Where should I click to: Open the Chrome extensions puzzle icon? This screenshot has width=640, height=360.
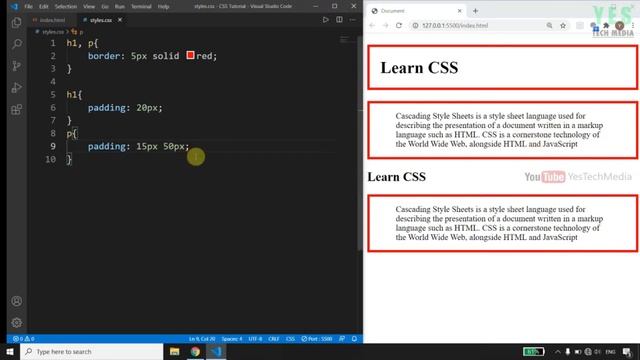tap(606, 25)
